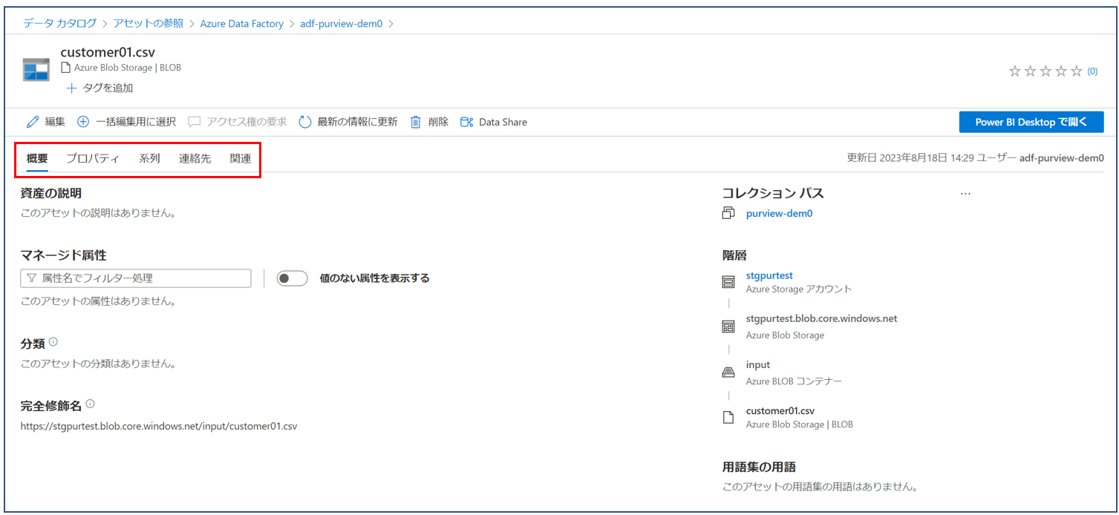Rate the asset with the third star
Viewport: 1119px width, 515px height.
click(1045, 71)
